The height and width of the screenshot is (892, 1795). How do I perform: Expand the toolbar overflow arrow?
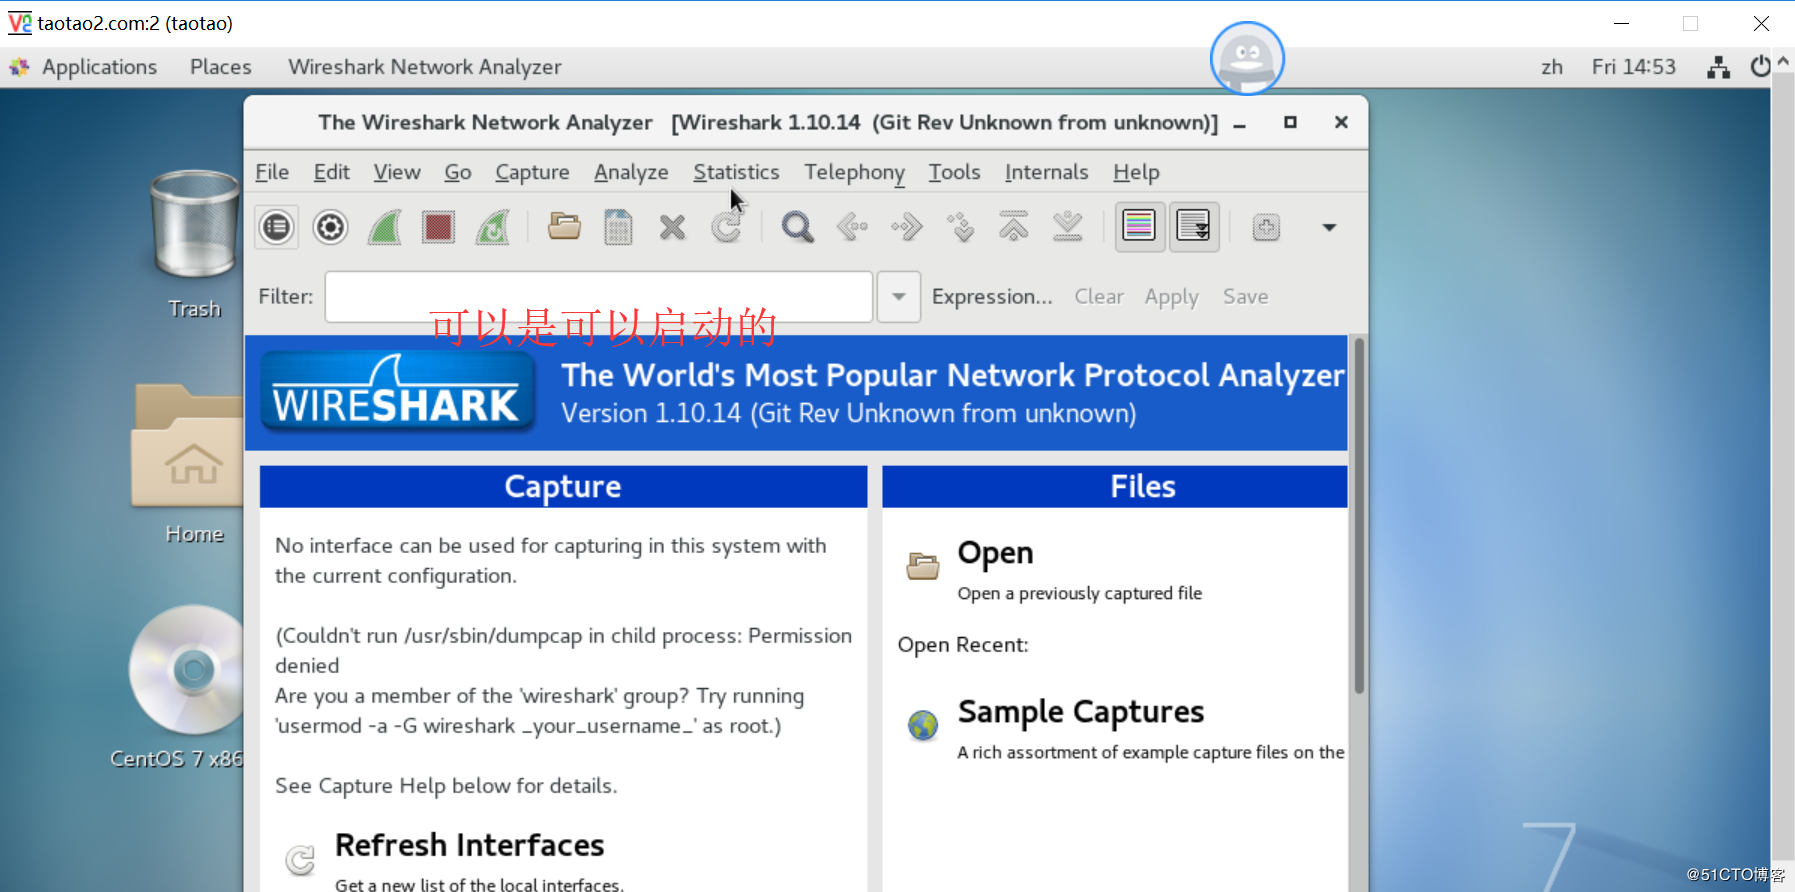click(1329, 227)
